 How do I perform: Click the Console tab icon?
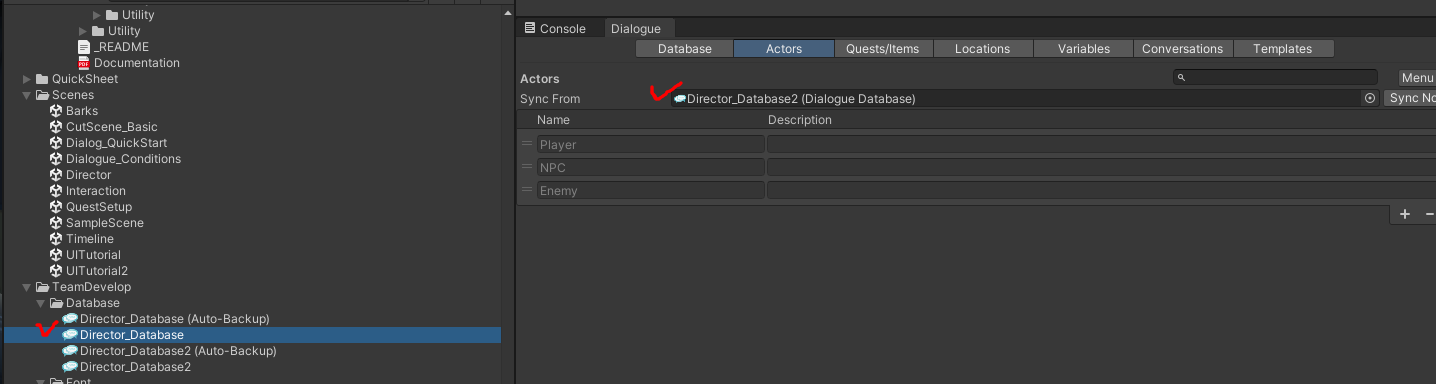[x=530, y=28]
